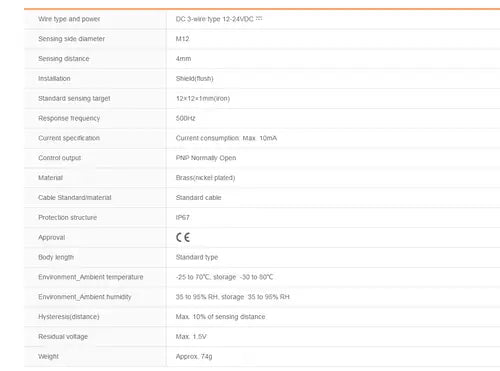Select the 12×12×1mm(iron) target value
Screen dimensions: 500x371
point(203,98)
